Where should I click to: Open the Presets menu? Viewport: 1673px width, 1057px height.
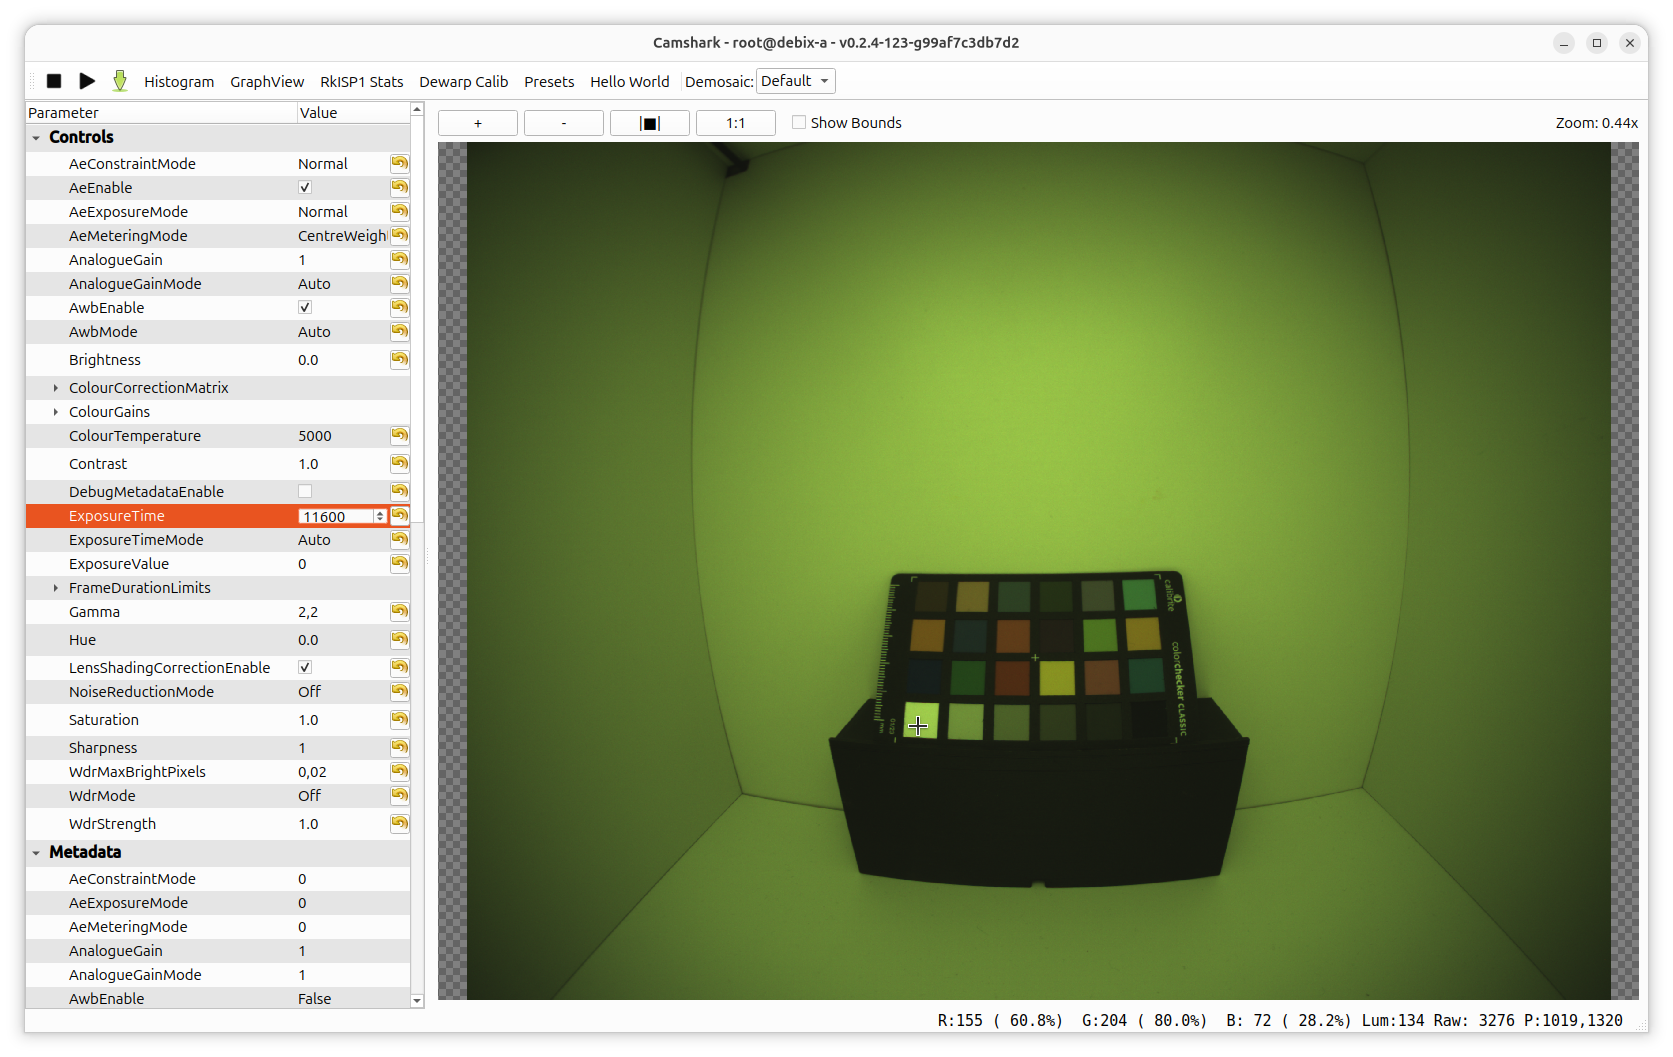coord(549,82)
